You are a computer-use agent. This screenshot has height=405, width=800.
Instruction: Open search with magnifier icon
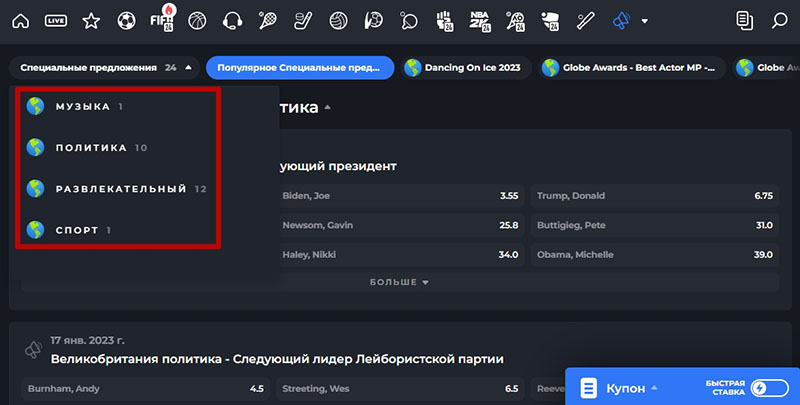779,21
